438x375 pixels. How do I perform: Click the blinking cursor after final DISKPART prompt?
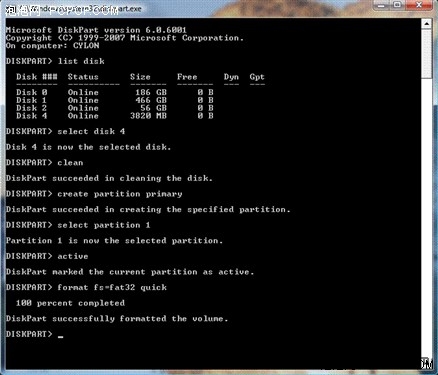60,337
